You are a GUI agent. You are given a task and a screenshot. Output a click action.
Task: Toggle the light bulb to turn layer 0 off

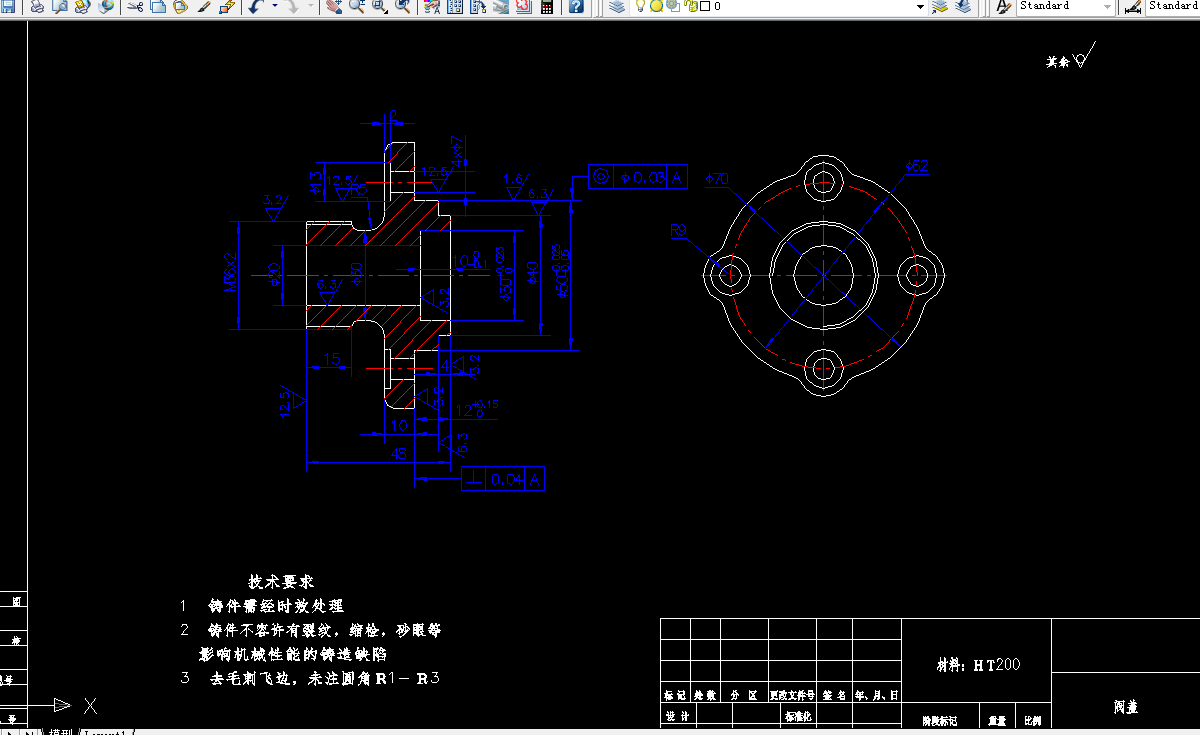640,7
